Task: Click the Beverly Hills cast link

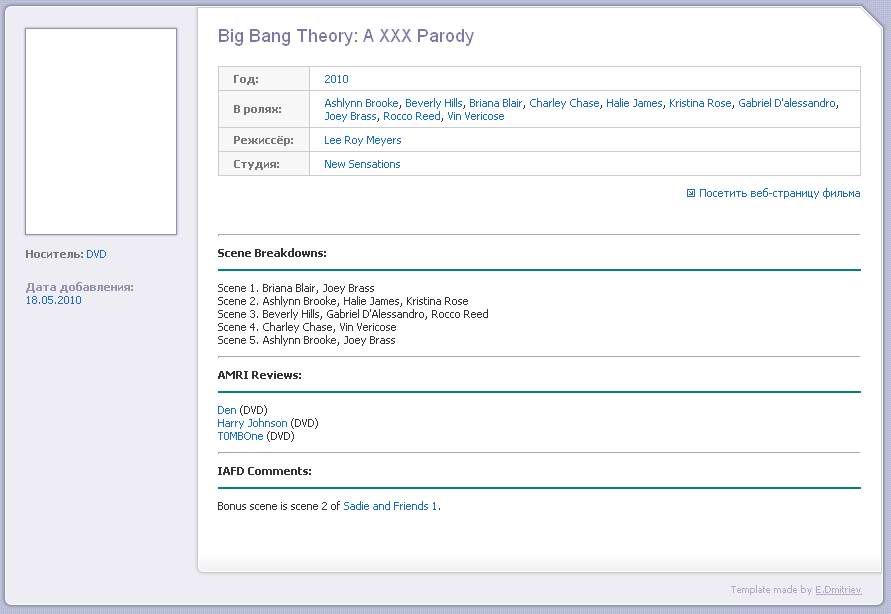Action: click(434, 103)
